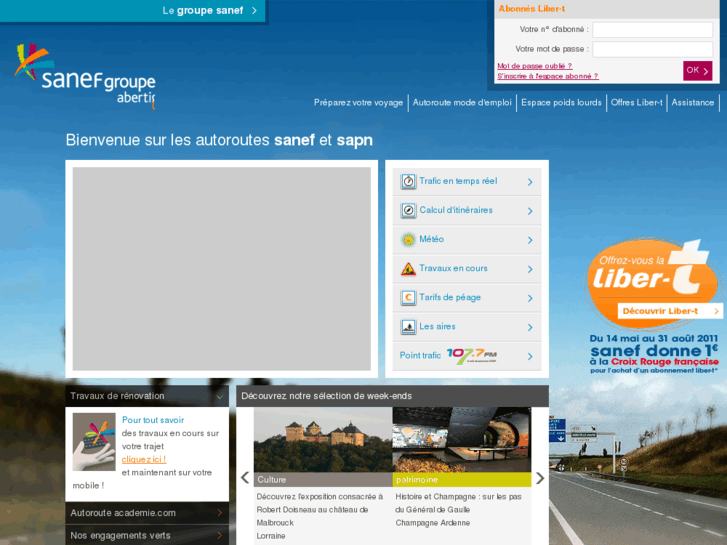Click the Travaux en cours warning icon
The width and height of the screenshot is (727, 545).
click(x=408, y=269)
